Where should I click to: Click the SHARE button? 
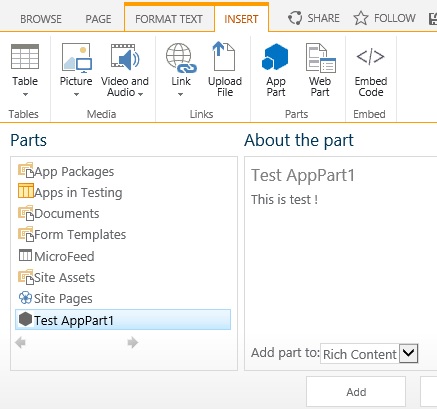[314, 18]
